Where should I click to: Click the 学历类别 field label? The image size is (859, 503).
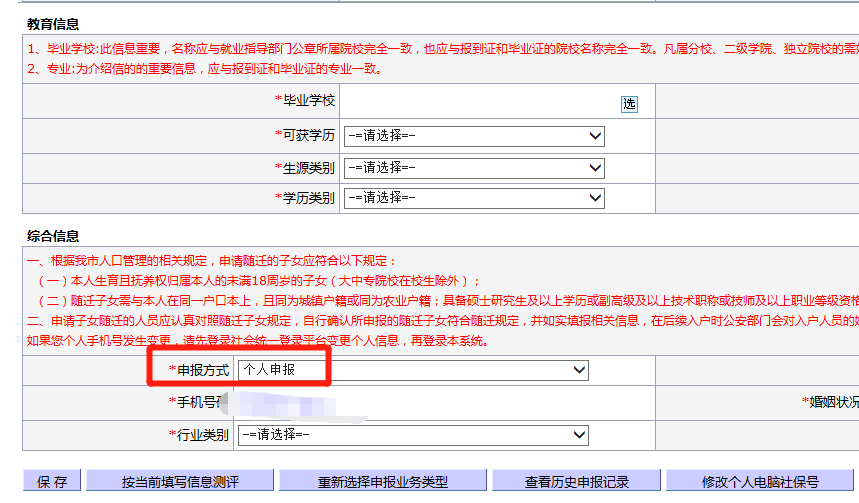(305, 198)
